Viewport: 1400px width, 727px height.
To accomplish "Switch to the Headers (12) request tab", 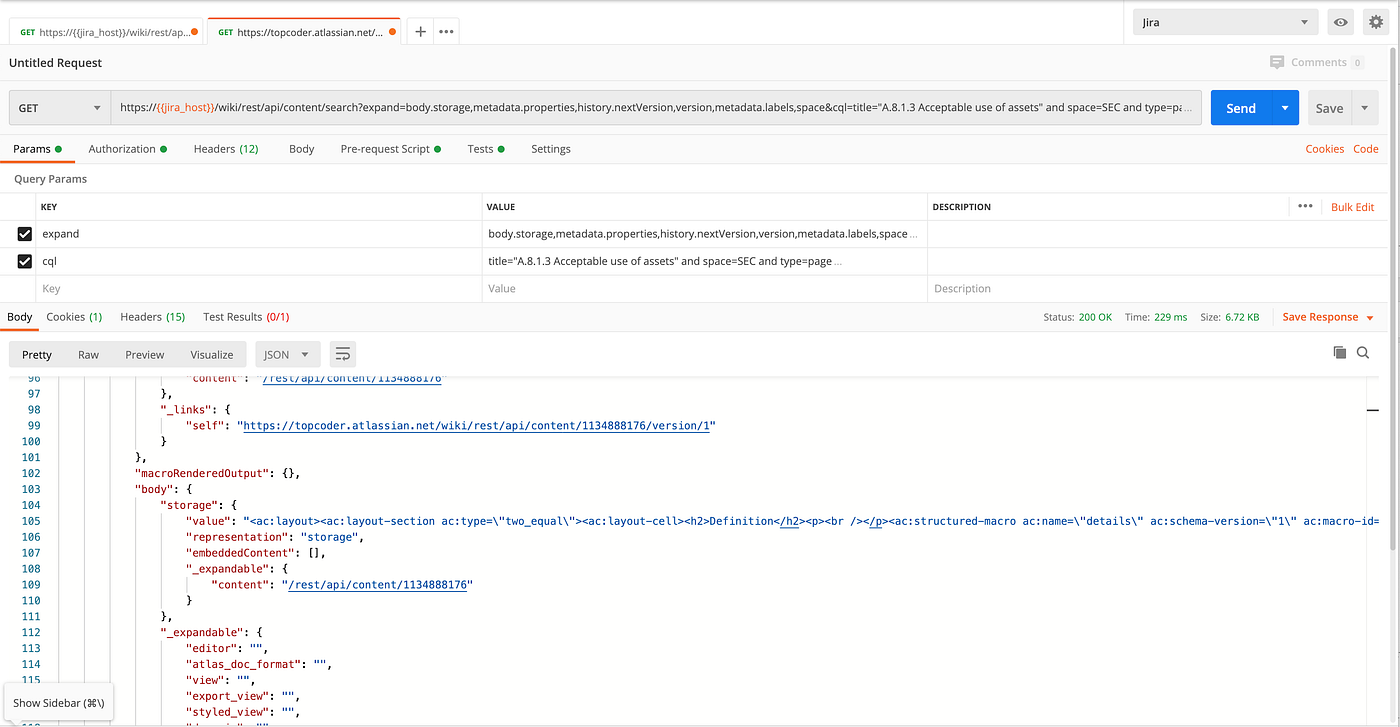I will coord(226,148).
